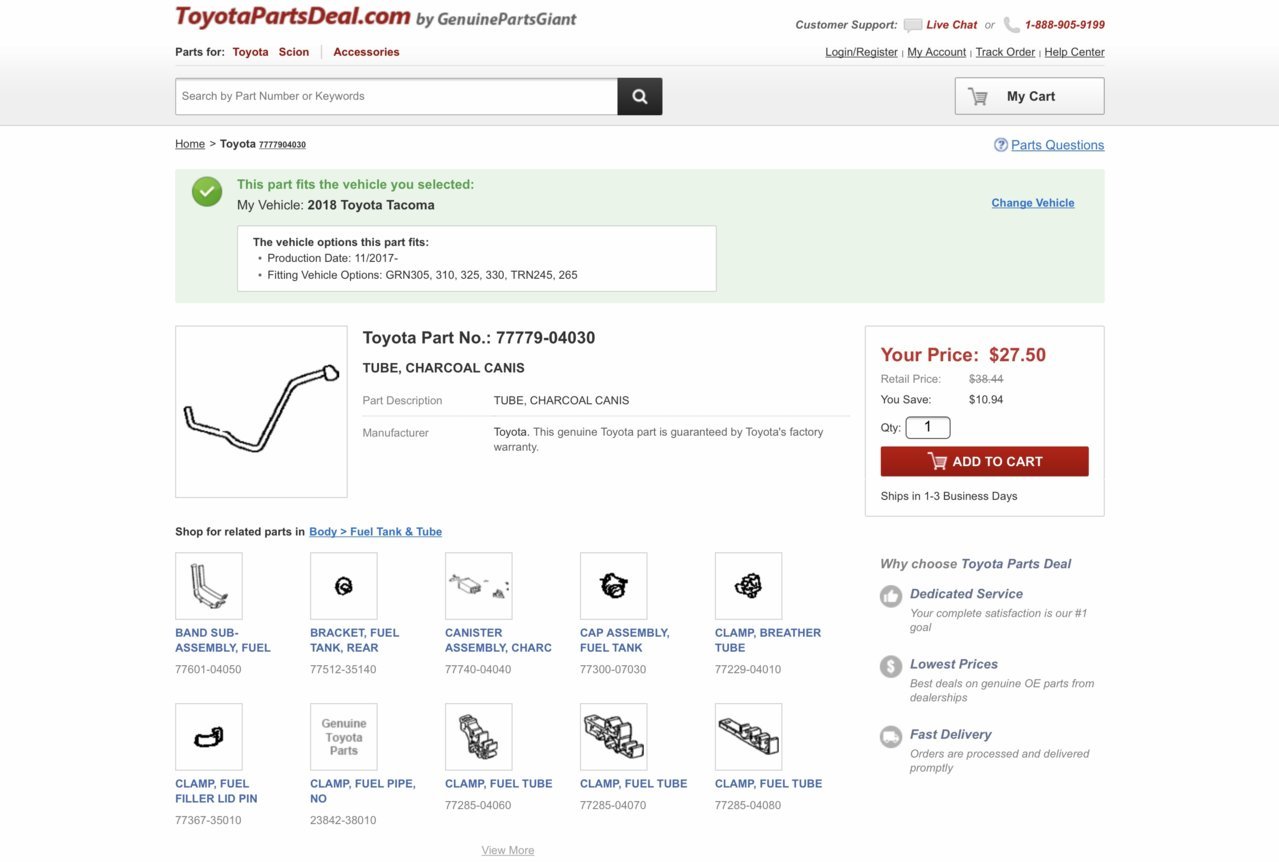Open the thumbnail for part 77285-04080
The height and width of the screenshot is (862, 1279).
749,737
